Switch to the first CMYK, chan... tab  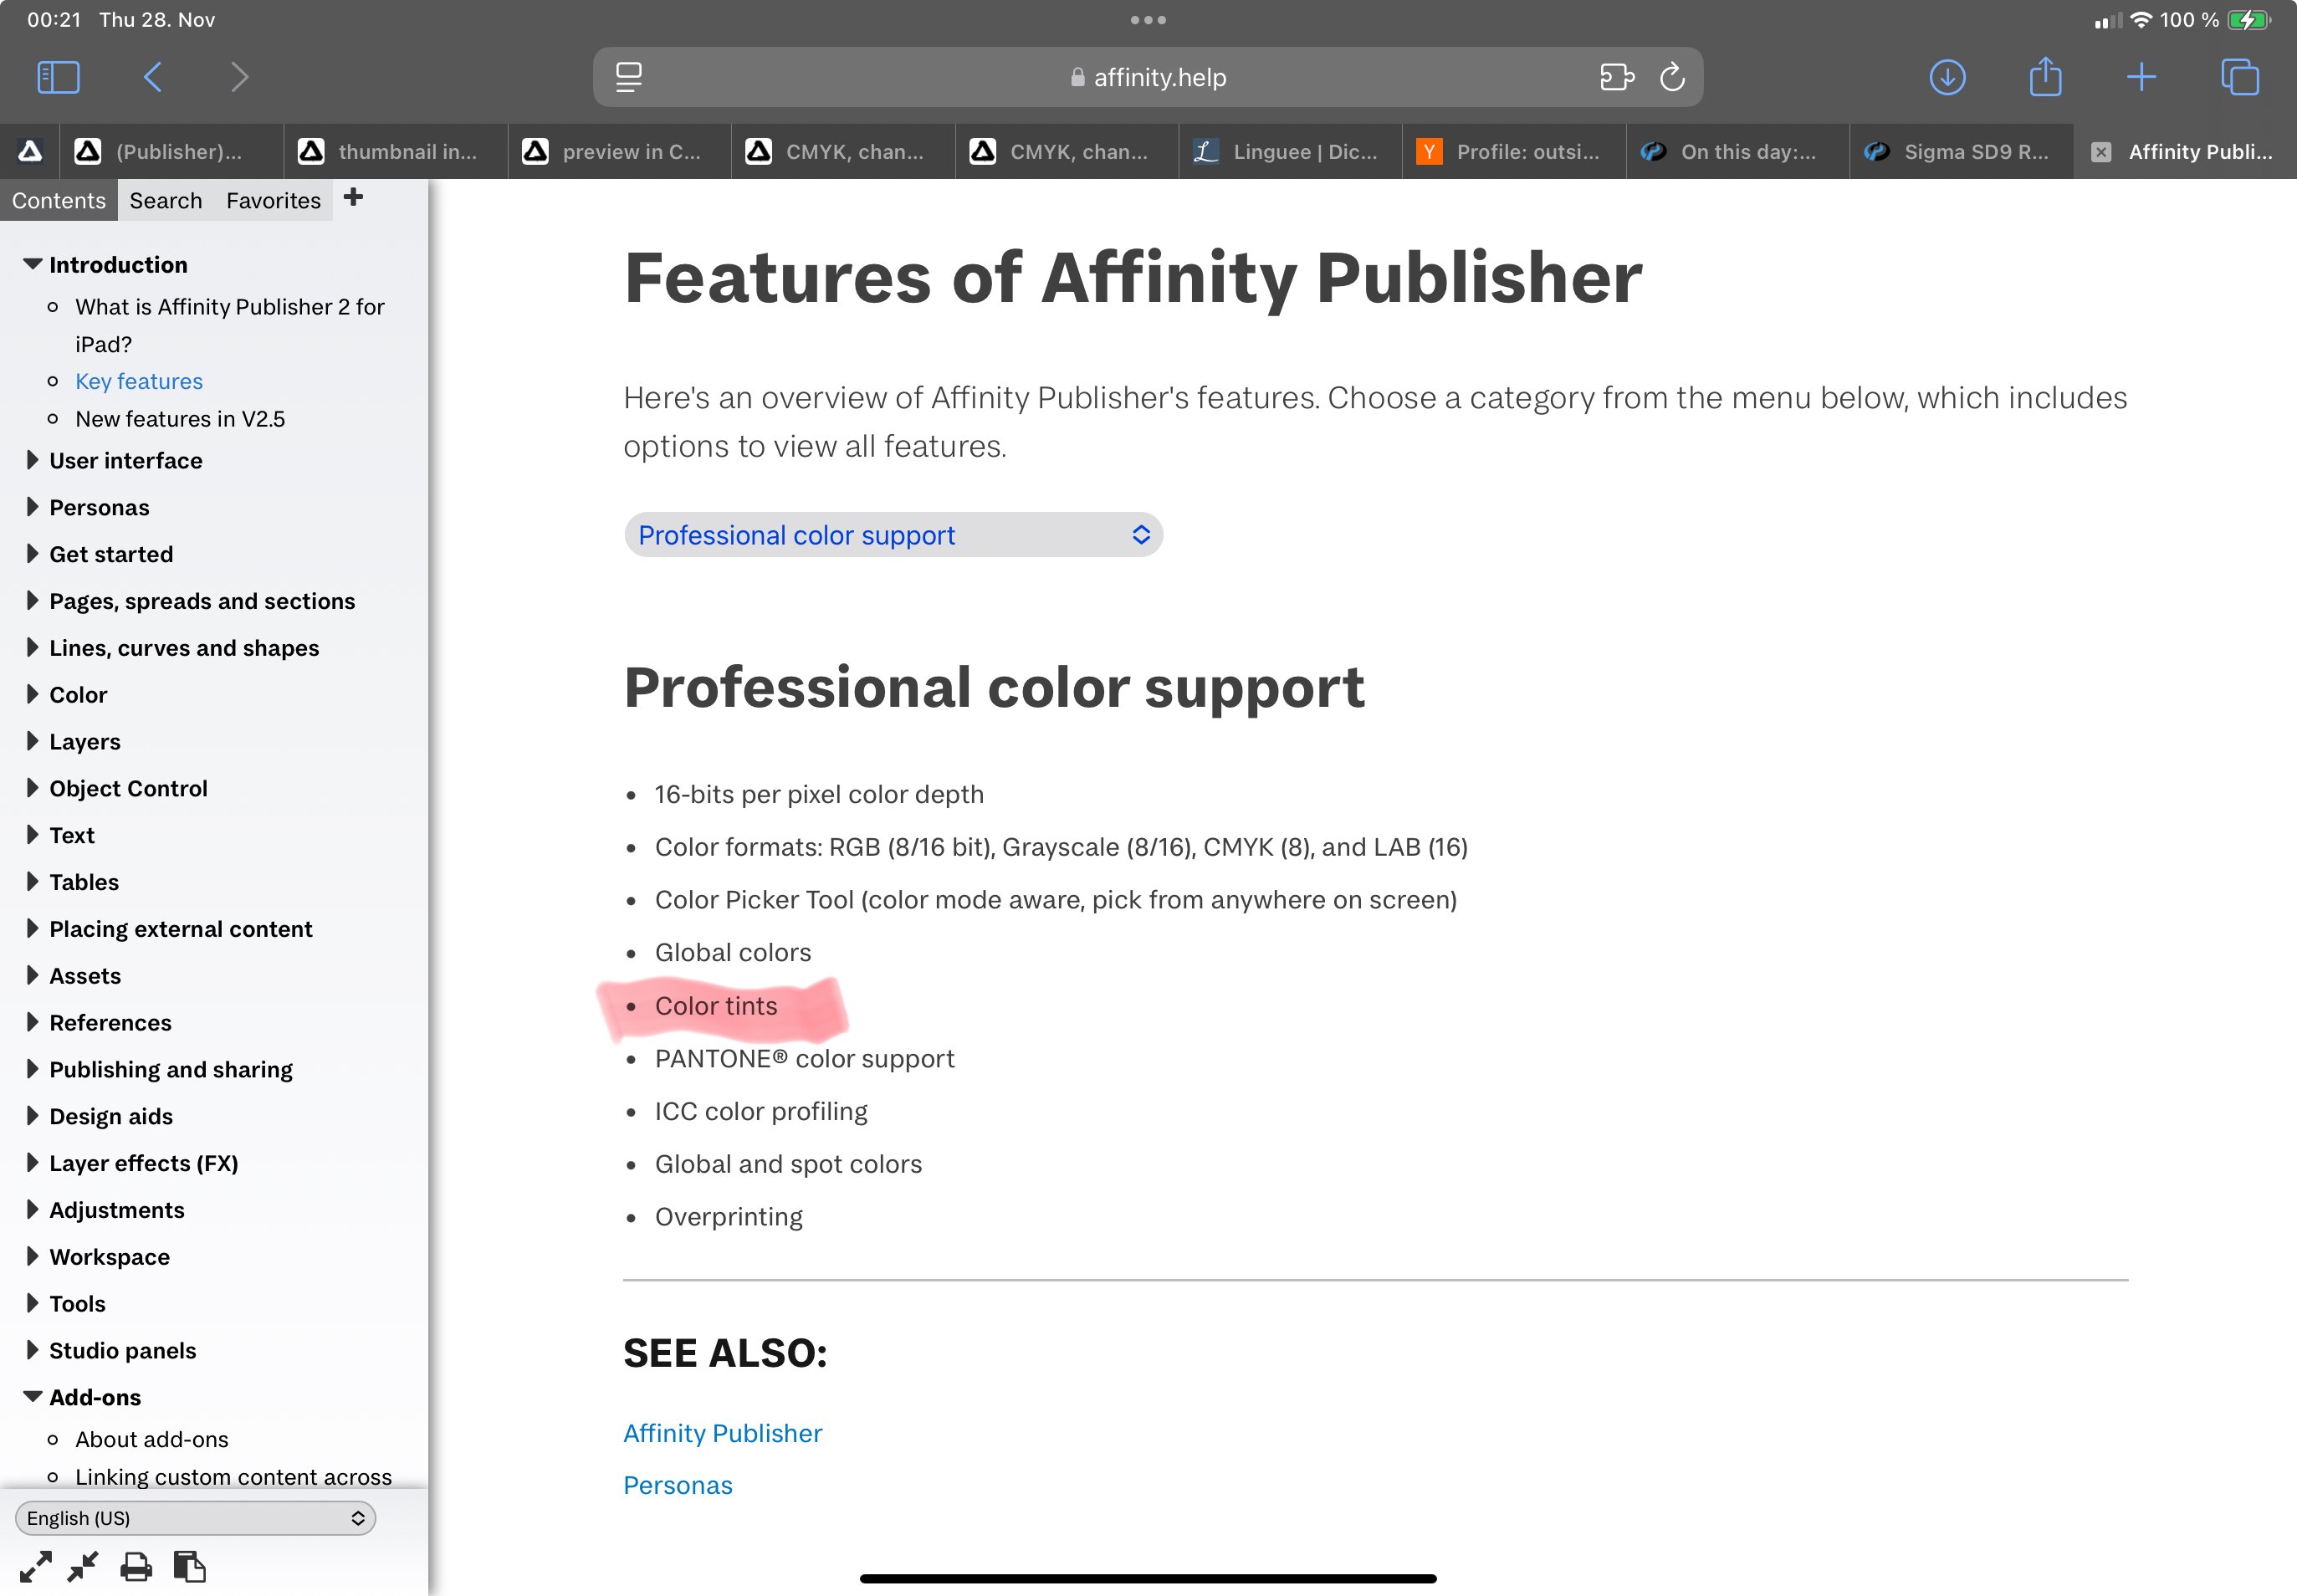point(842,152)
